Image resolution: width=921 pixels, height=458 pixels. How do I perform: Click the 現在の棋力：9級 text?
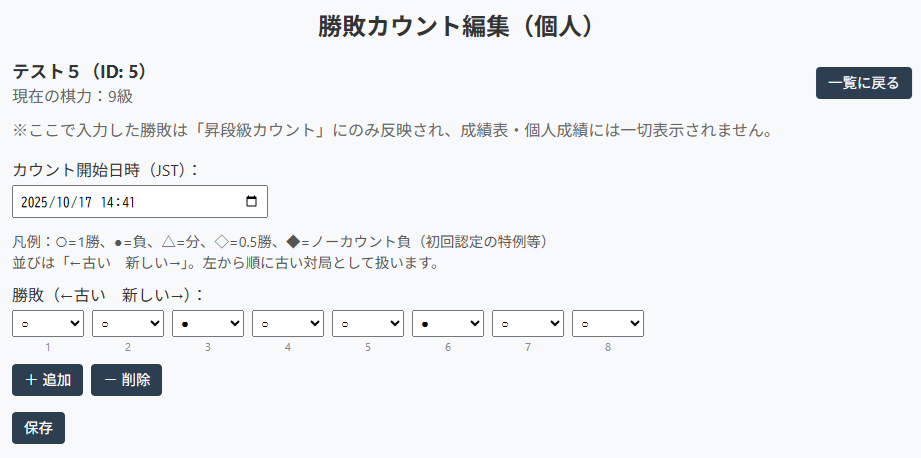coord(73,96)
